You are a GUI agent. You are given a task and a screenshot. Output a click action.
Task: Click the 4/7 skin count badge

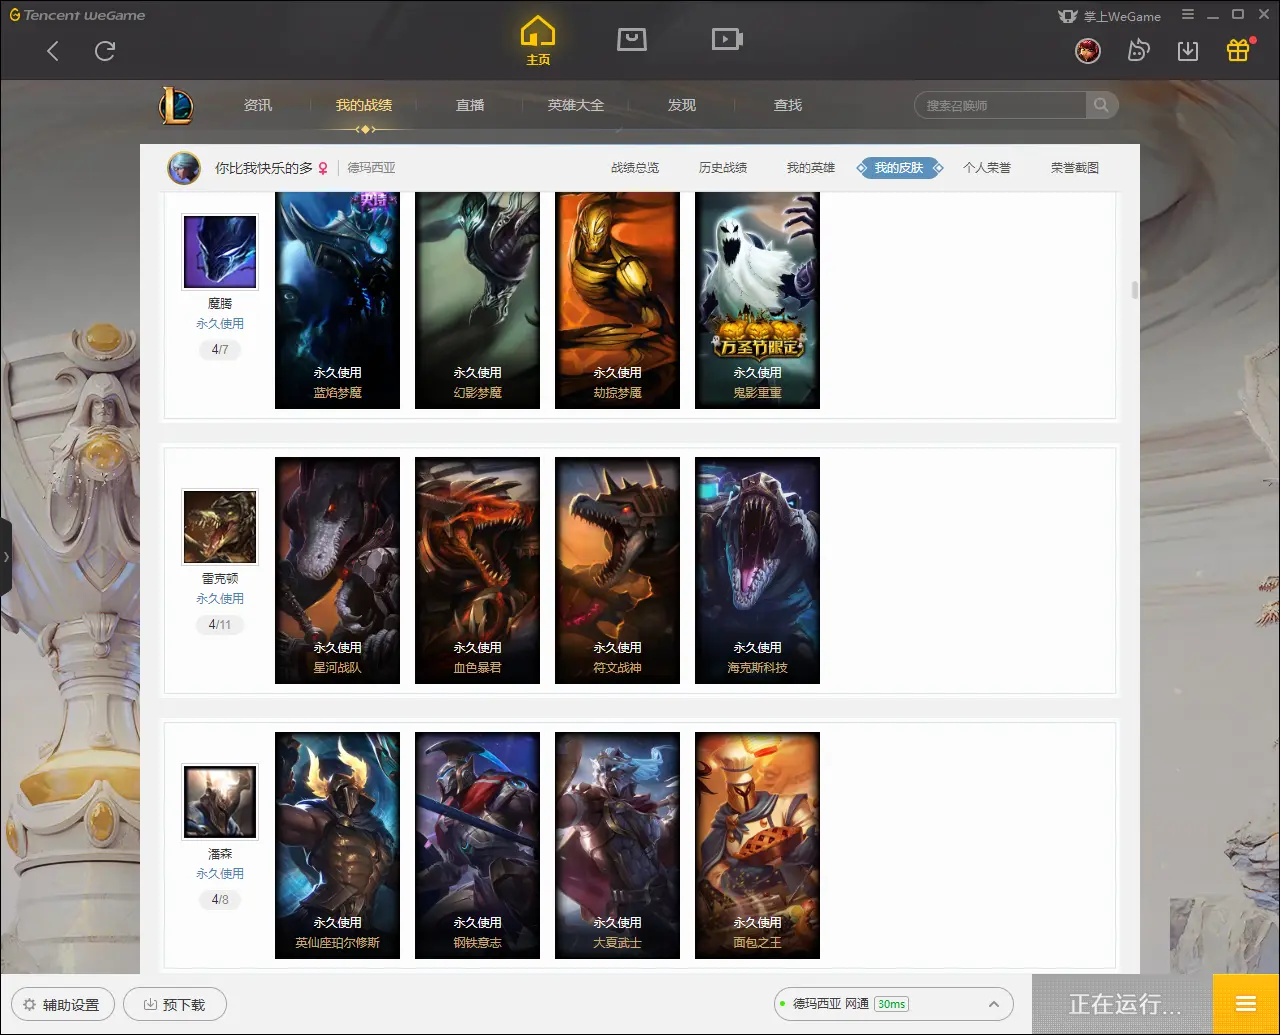[220, 350]
